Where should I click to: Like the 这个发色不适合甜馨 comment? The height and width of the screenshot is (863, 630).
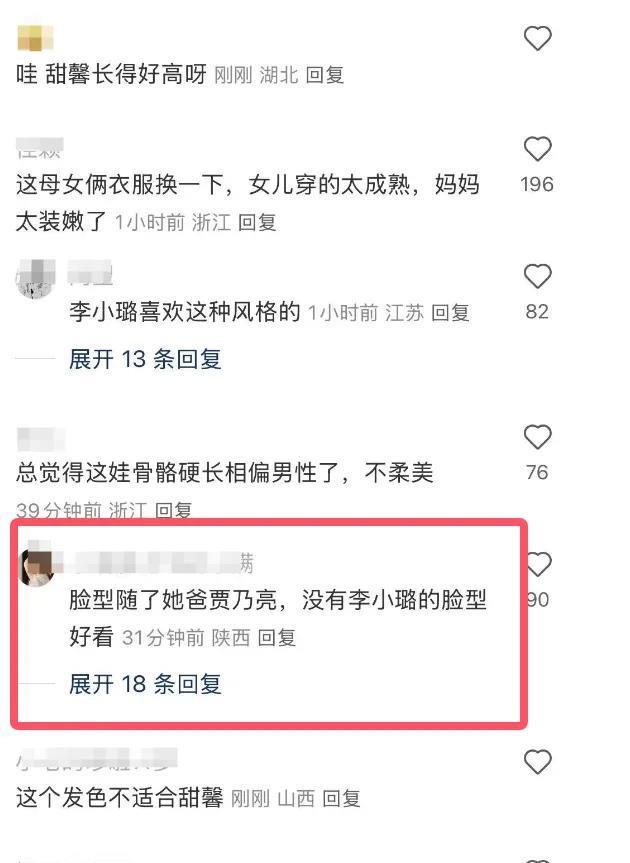click(537, 762)
